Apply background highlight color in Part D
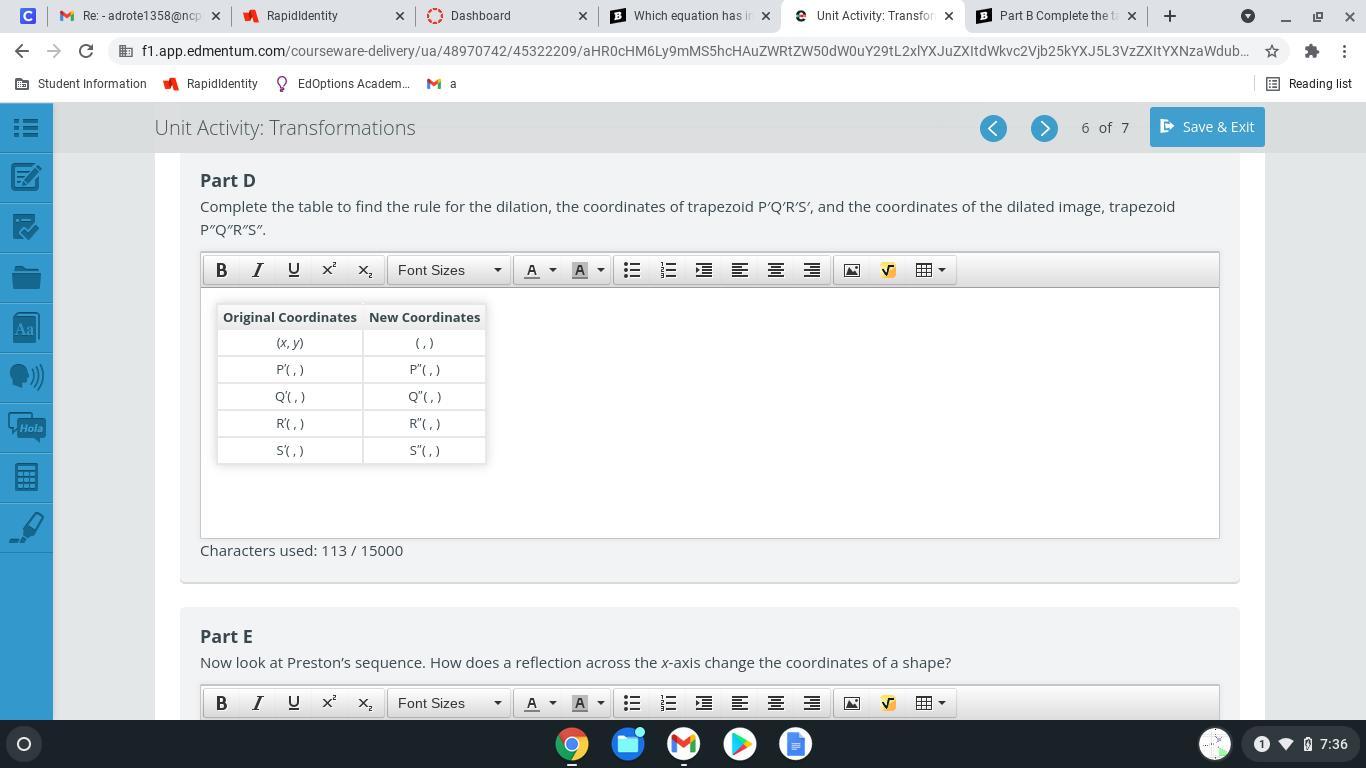The width and height of the screenshot is (1366, 768). point(580,270)
